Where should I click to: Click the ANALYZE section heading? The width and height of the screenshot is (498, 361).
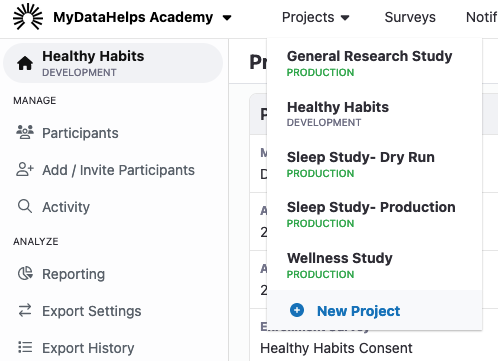tap(36, 241)
